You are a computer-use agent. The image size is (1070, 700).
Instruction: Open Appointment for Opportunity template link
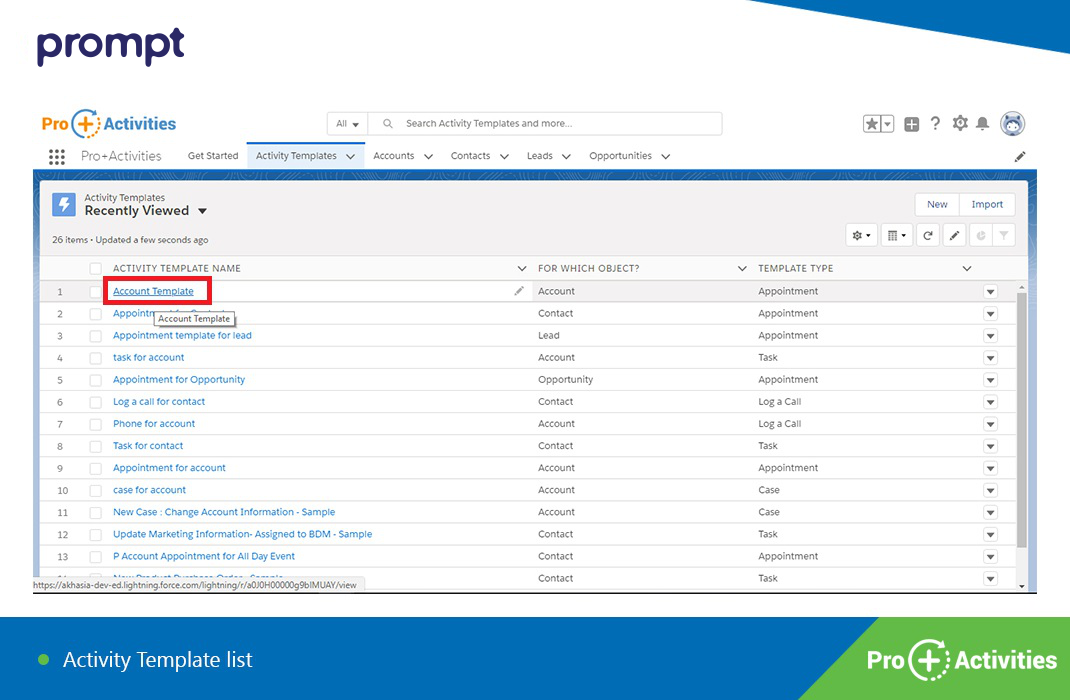[x=179, y=380]
